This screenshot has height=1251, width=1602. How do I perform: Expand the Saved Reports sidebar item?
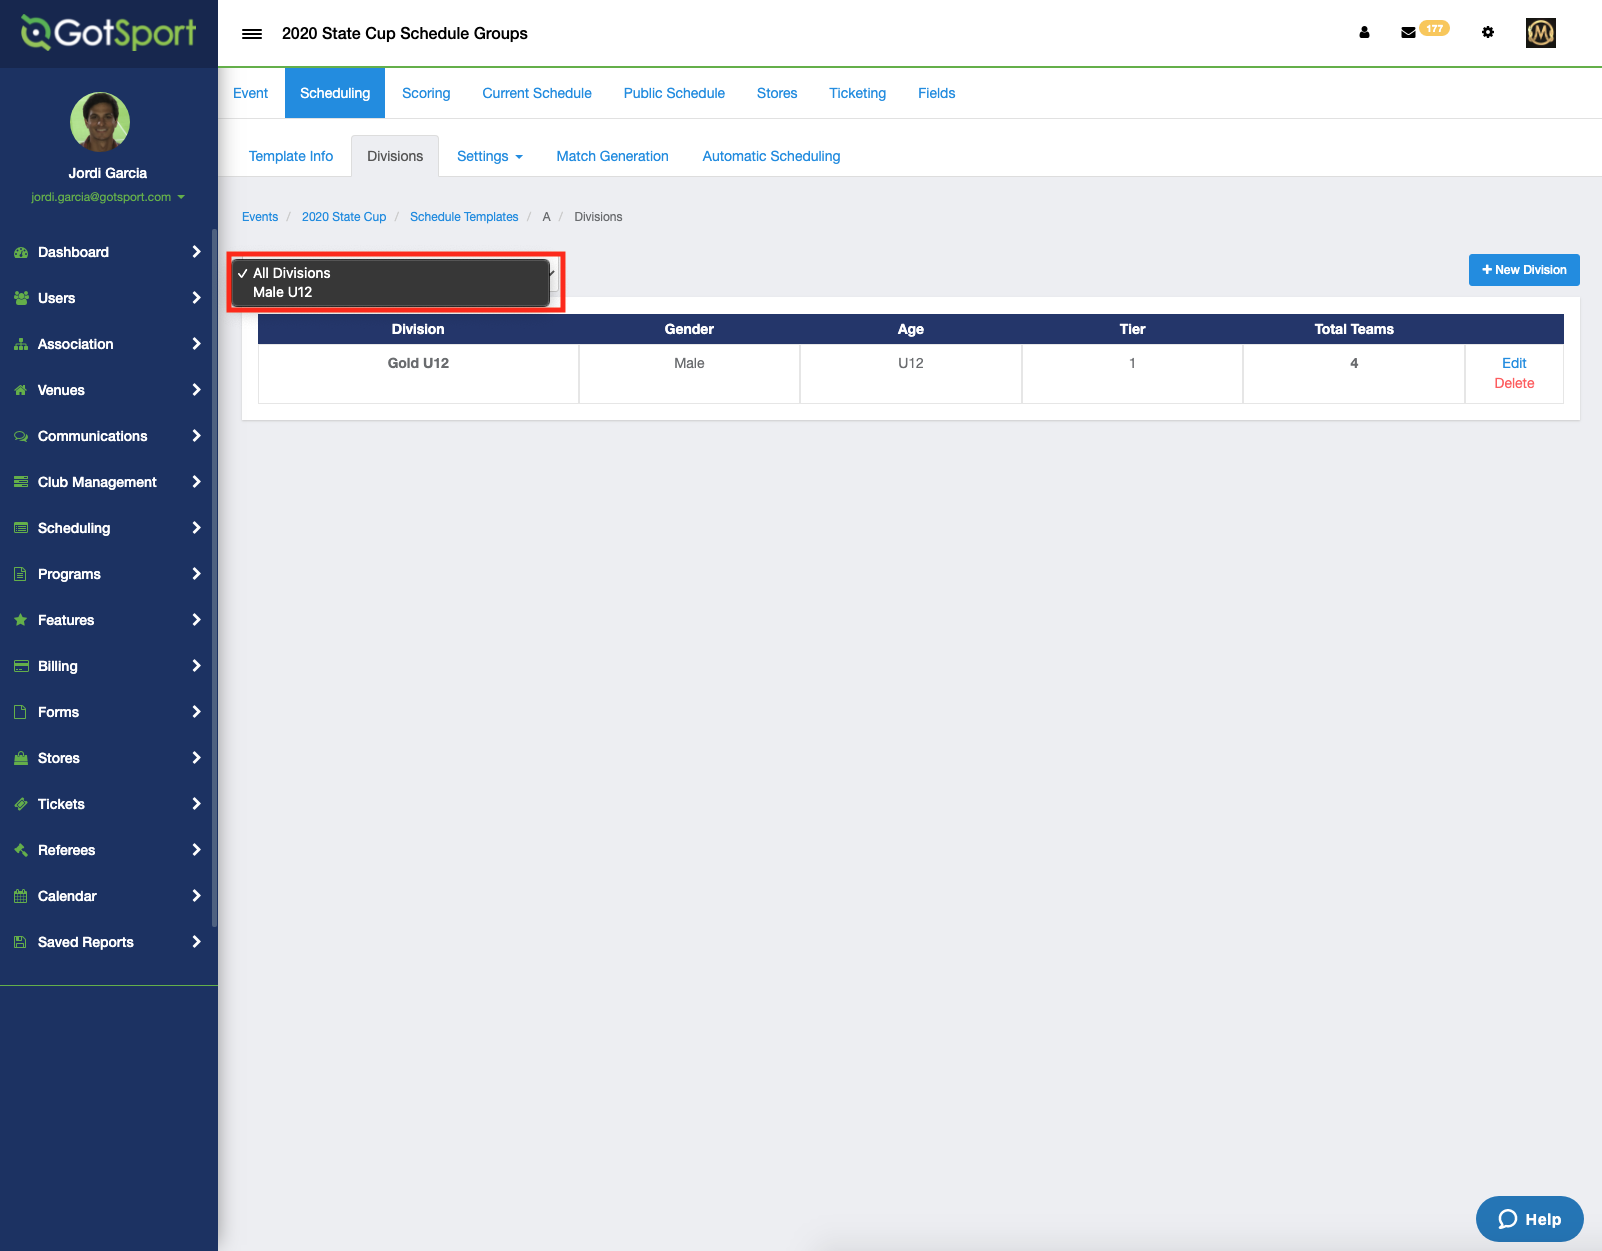point(196,941)
